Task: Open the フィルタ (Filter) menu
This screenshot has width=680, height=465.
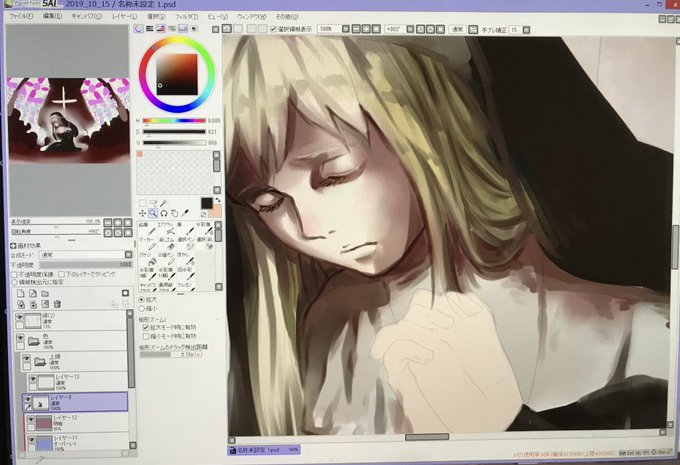Action: (x=186, y=16)
